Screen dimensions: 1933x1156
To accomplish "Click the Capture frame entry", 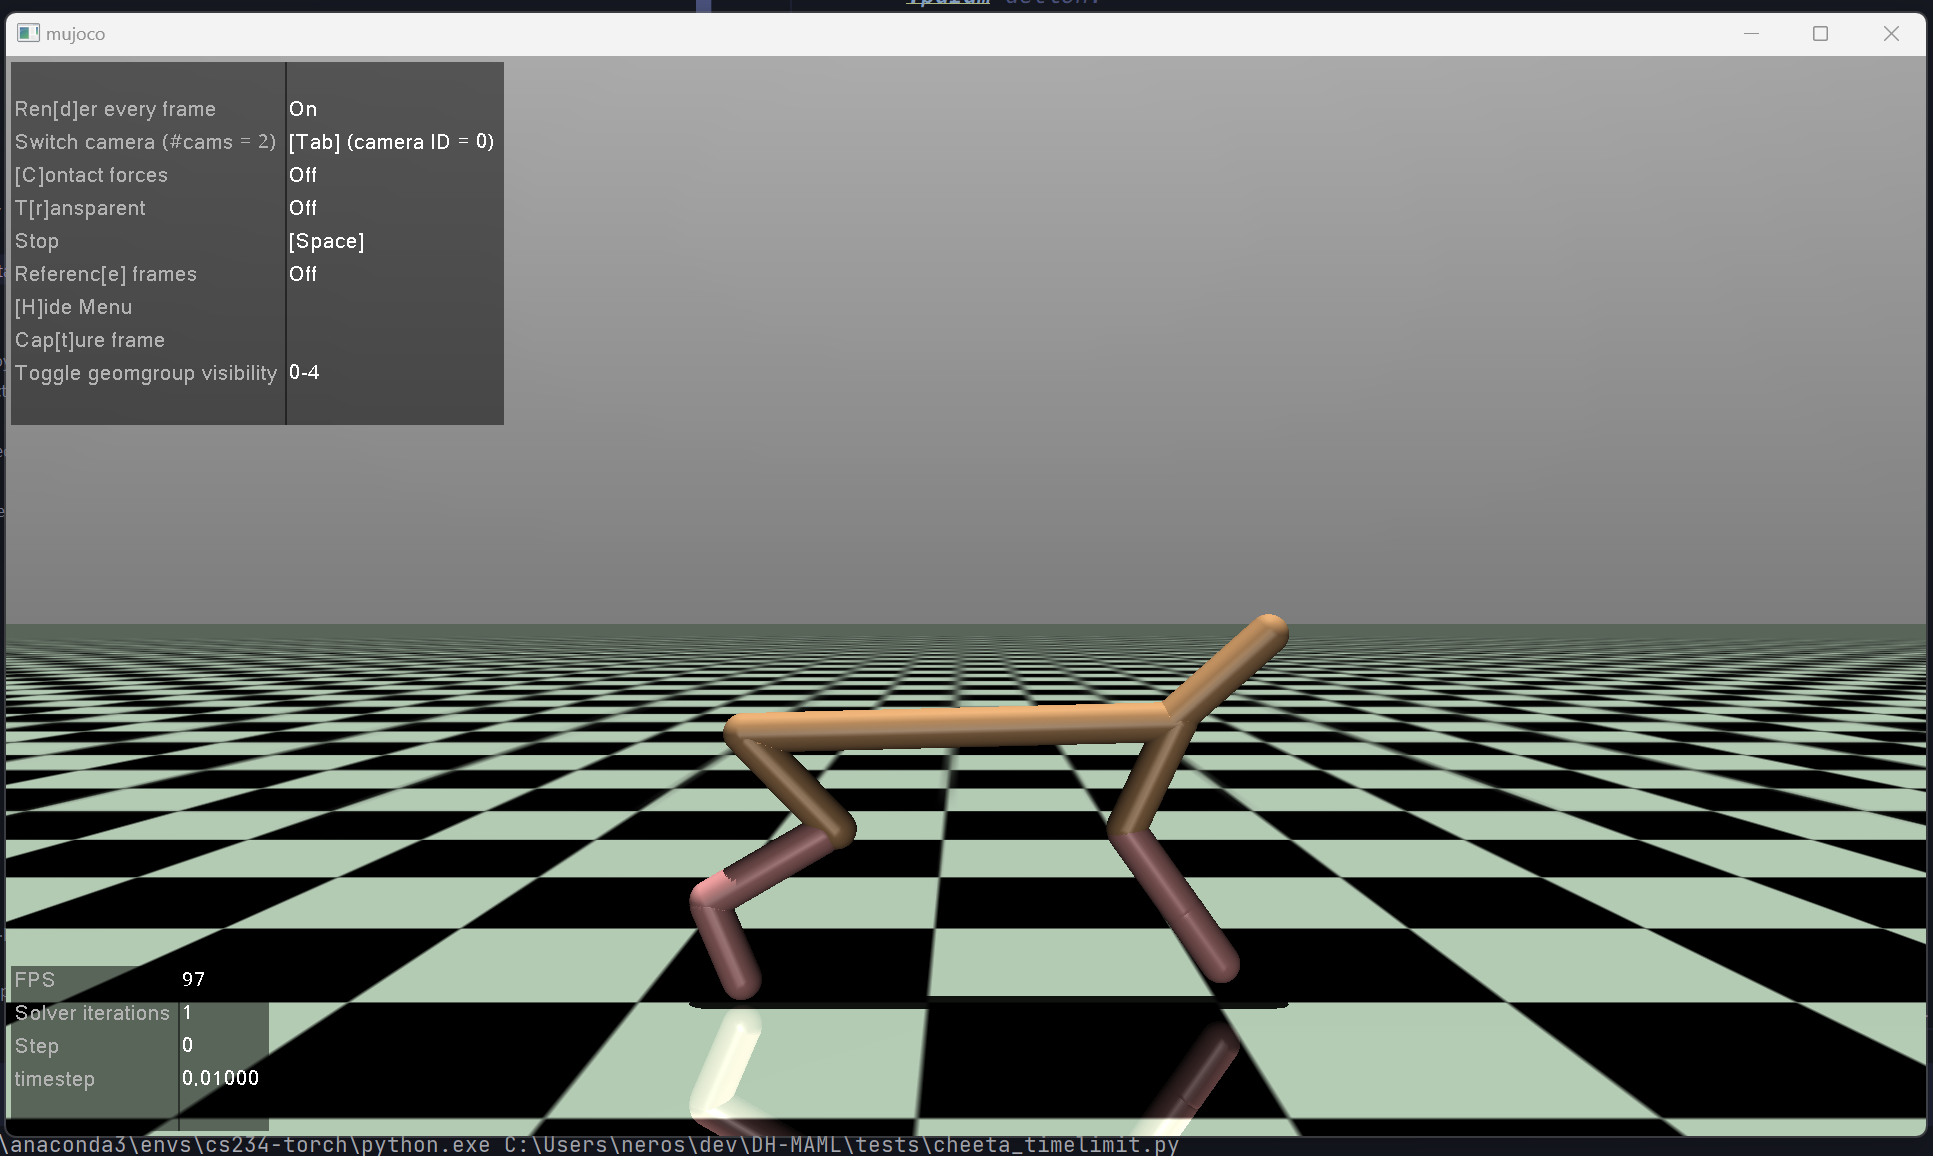I will click(x=89, y=340).
